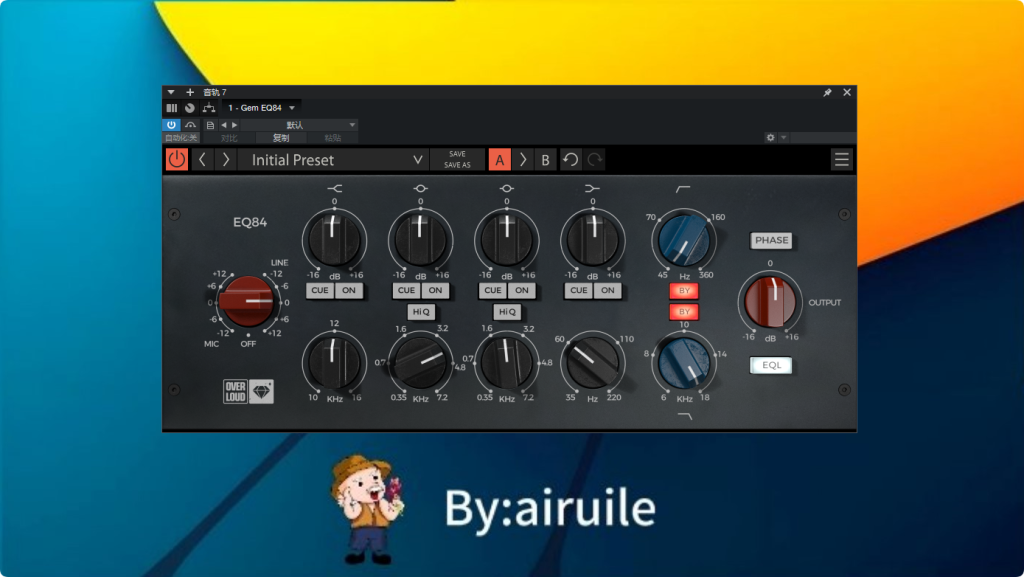
Task: Toggle CUE on second mid band
Action: point(492,290)
